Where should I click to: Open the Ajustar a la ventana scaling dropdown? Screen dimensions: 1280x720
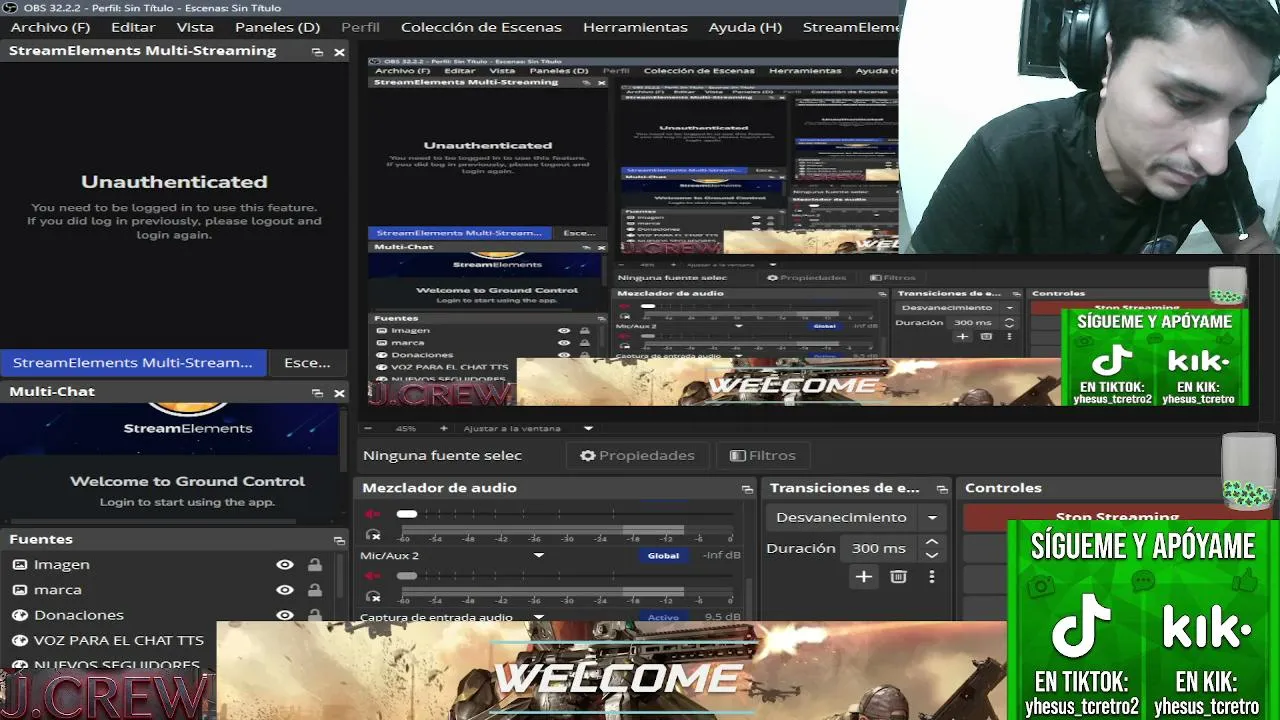pyautogui.click(x=588, y=428)
